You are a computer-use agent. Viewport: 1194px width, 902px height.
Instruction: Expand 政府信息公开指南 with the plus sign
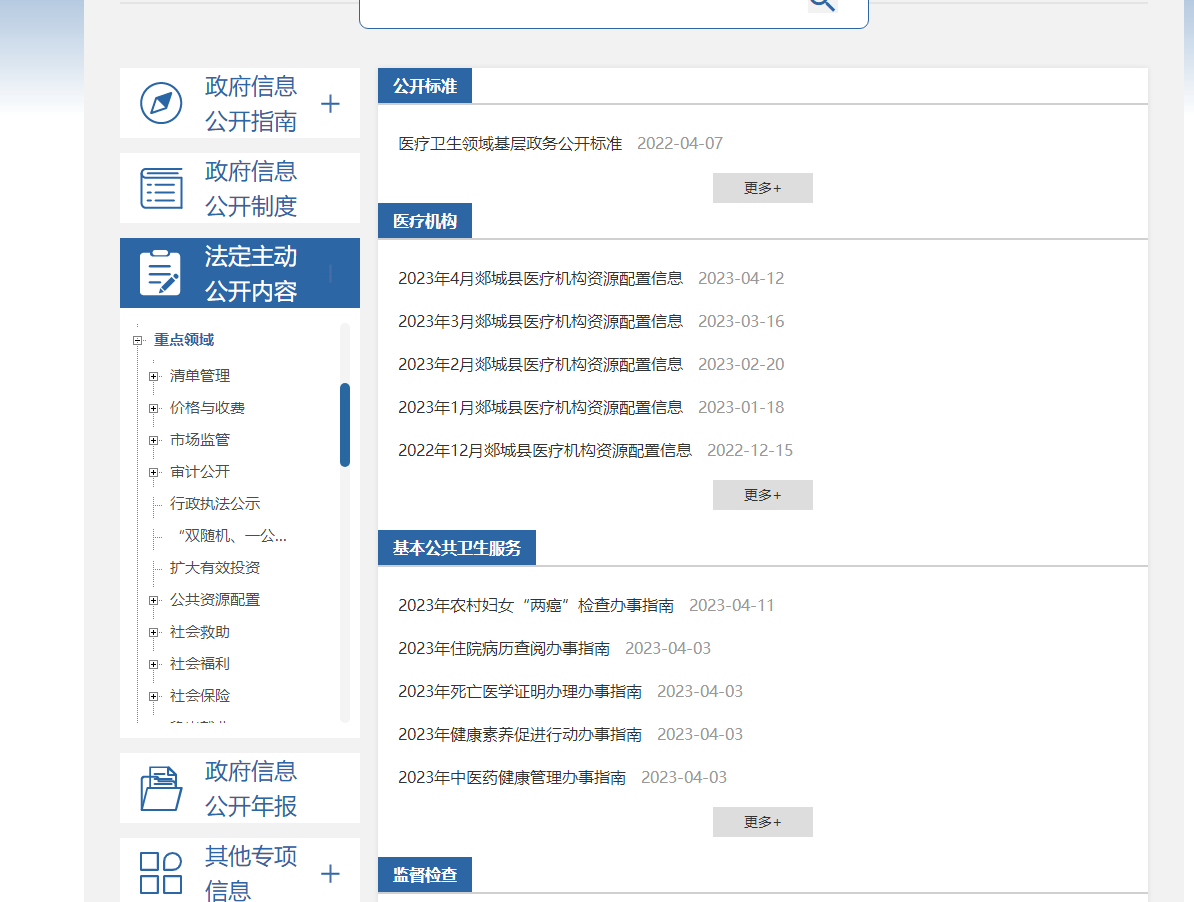(330, 104)
